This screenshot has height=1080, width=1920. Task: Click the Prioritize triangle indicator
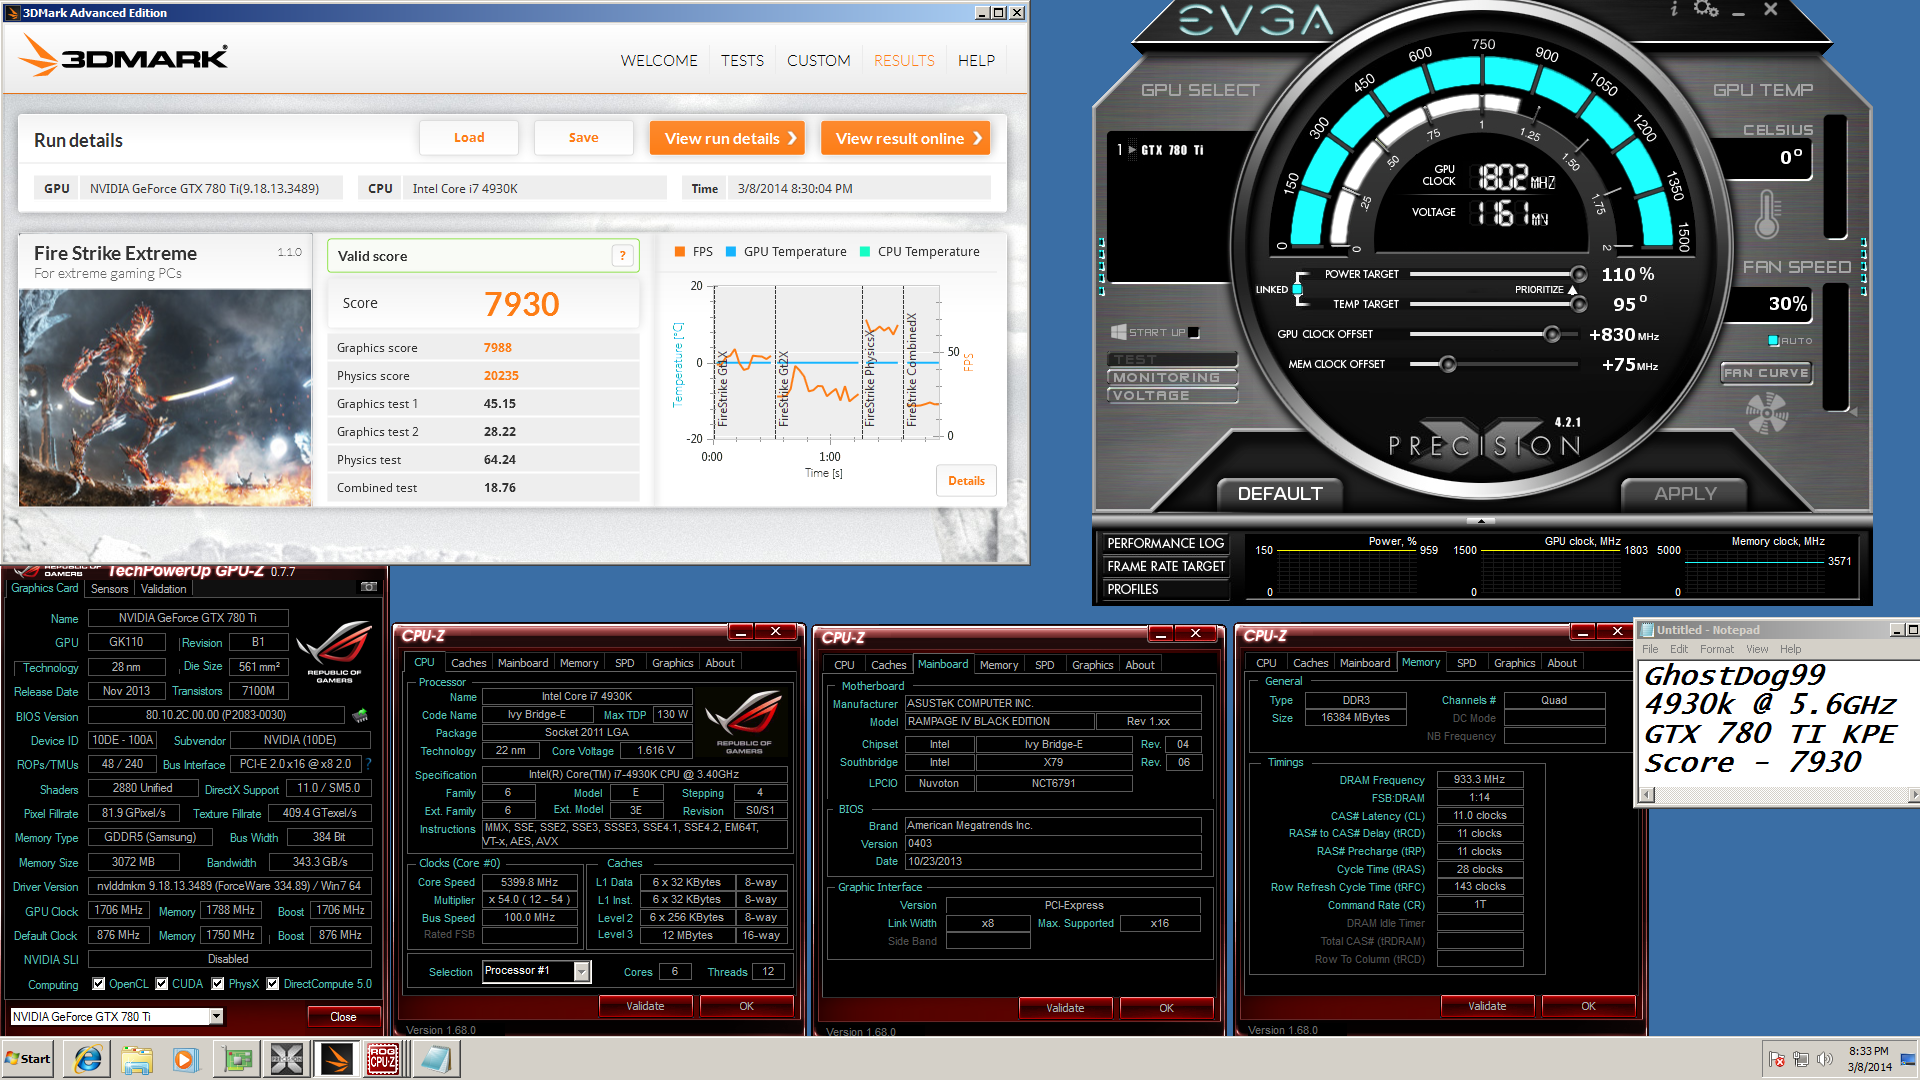pos(1573,289)
